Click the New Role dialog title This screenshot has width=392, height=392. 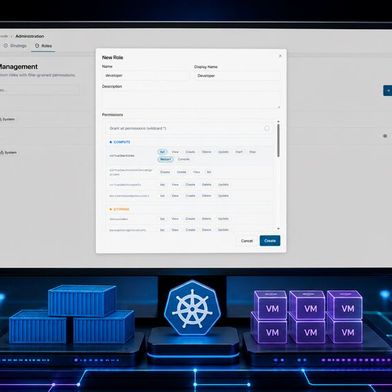coord(113,57)
